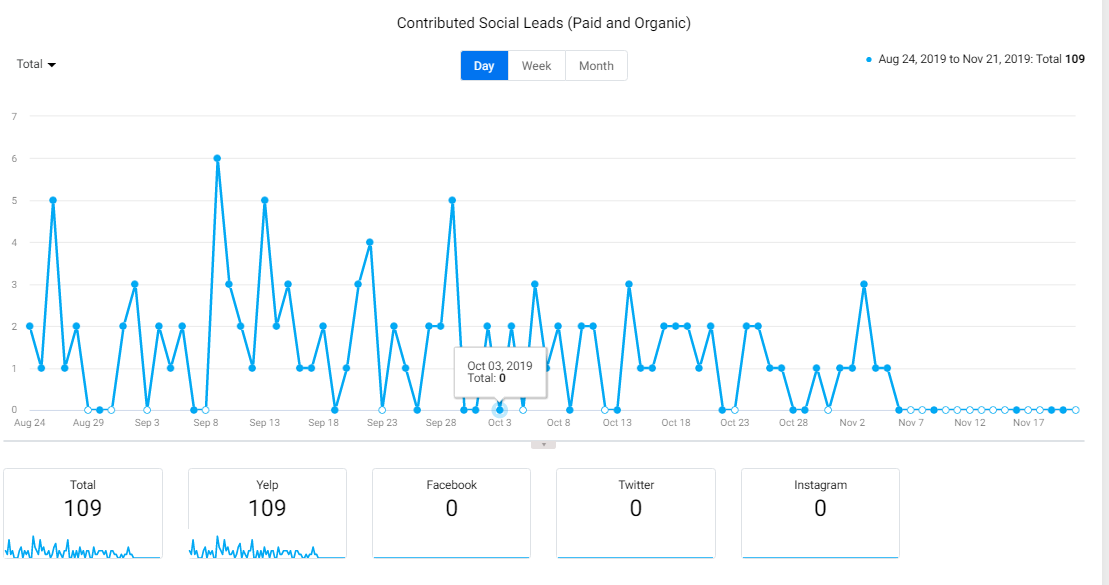Image resolution: width=1109 pixels, height=585 pixels.
Task: Click the data point at 5 near Sep 28
Action: point(452,200)
